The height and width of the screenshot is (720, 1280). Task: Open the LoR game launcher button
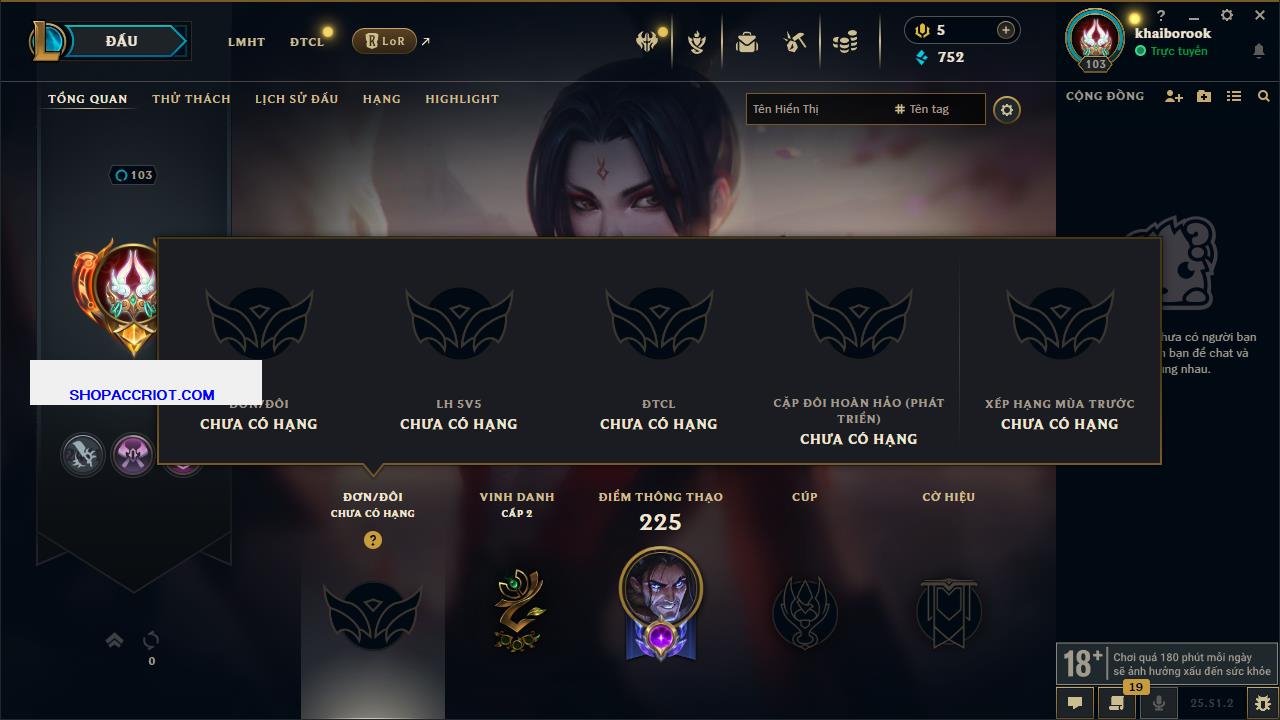[384, 41]
